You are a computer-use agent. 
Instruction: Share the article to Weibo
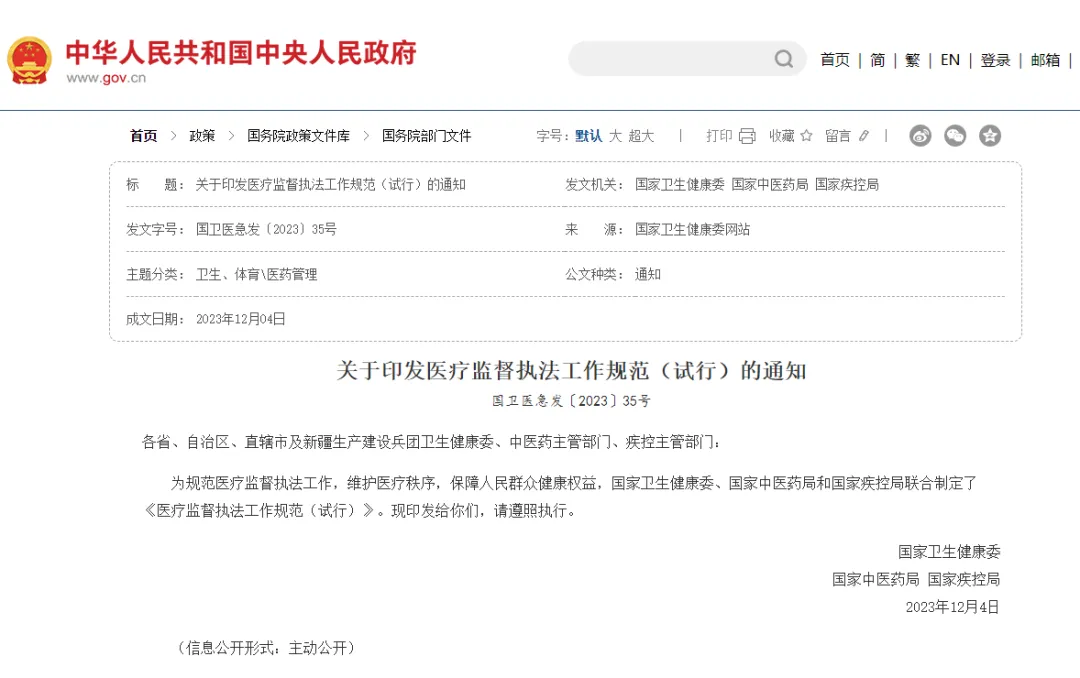[x=920, y=135]
